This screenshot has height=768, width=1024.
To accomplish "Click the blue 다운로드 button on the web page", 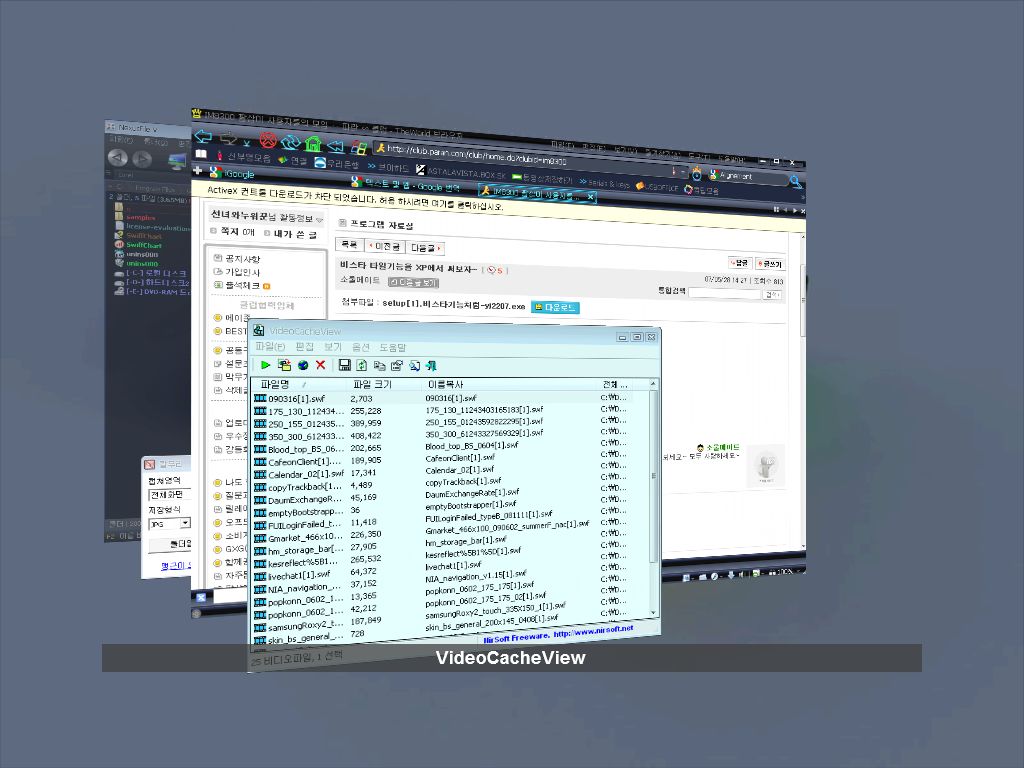I will (555, 307).
